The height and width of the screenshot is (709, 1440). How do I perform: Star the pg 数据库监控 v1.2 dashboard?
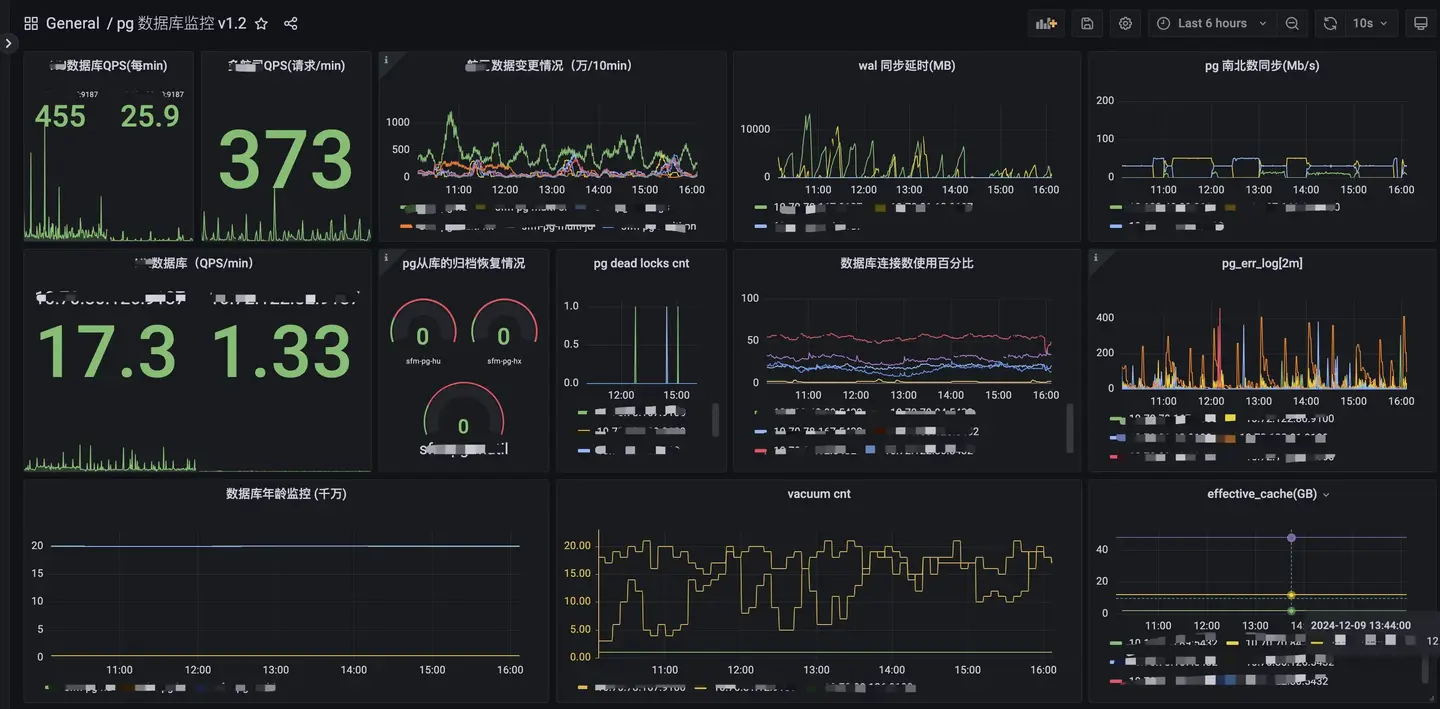[261, 23]
